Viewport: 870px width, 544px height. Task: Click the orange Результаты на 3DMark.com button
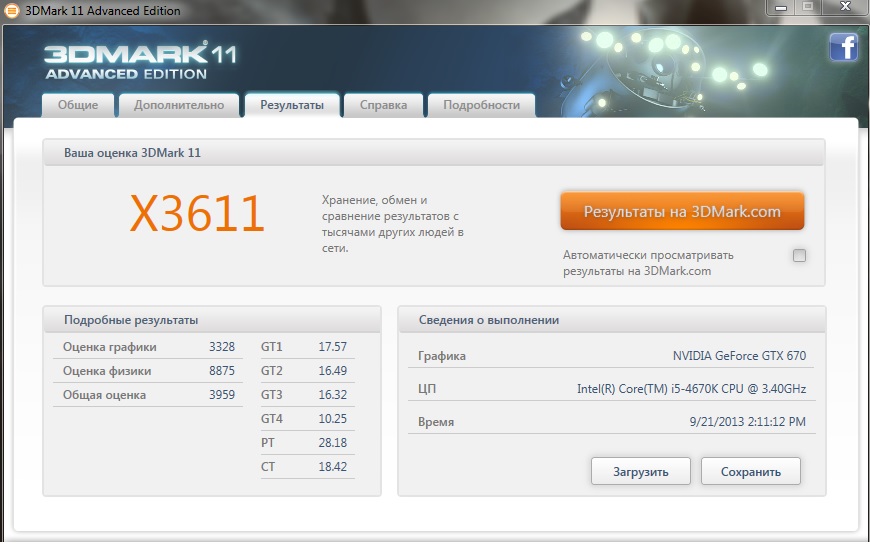682,211
